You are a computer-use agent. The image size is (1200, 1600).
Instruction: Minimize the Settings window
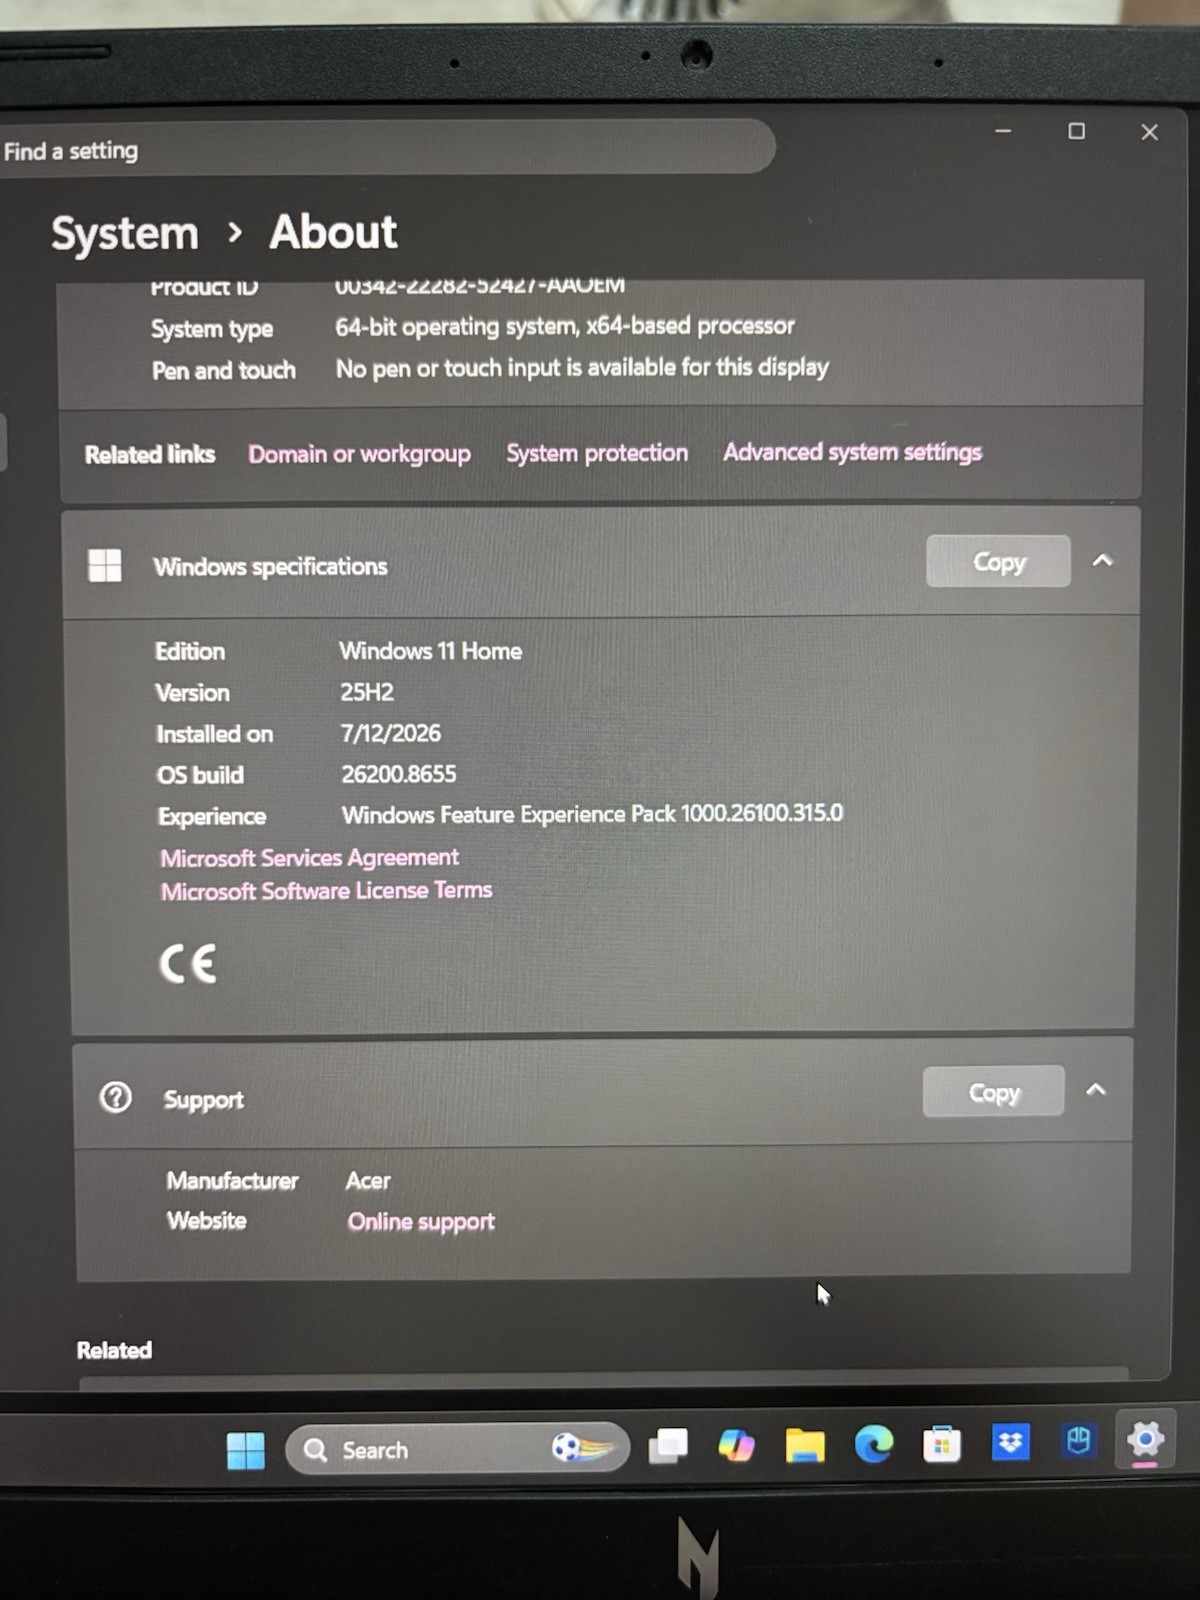1003,131
